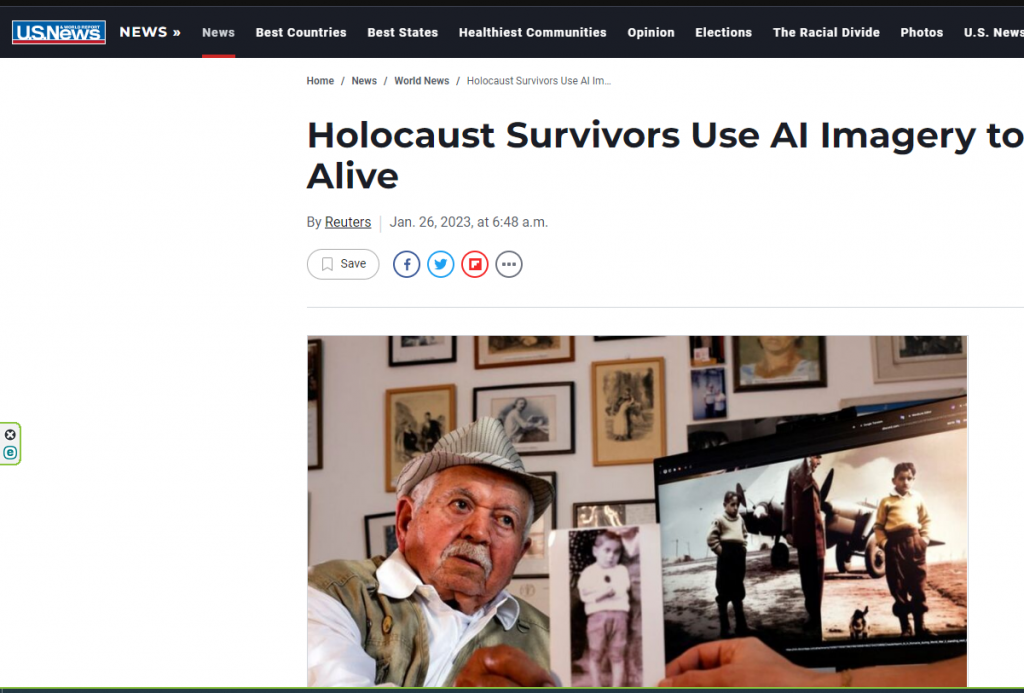Go to World News breadcrumb

[x=421, y=81]
